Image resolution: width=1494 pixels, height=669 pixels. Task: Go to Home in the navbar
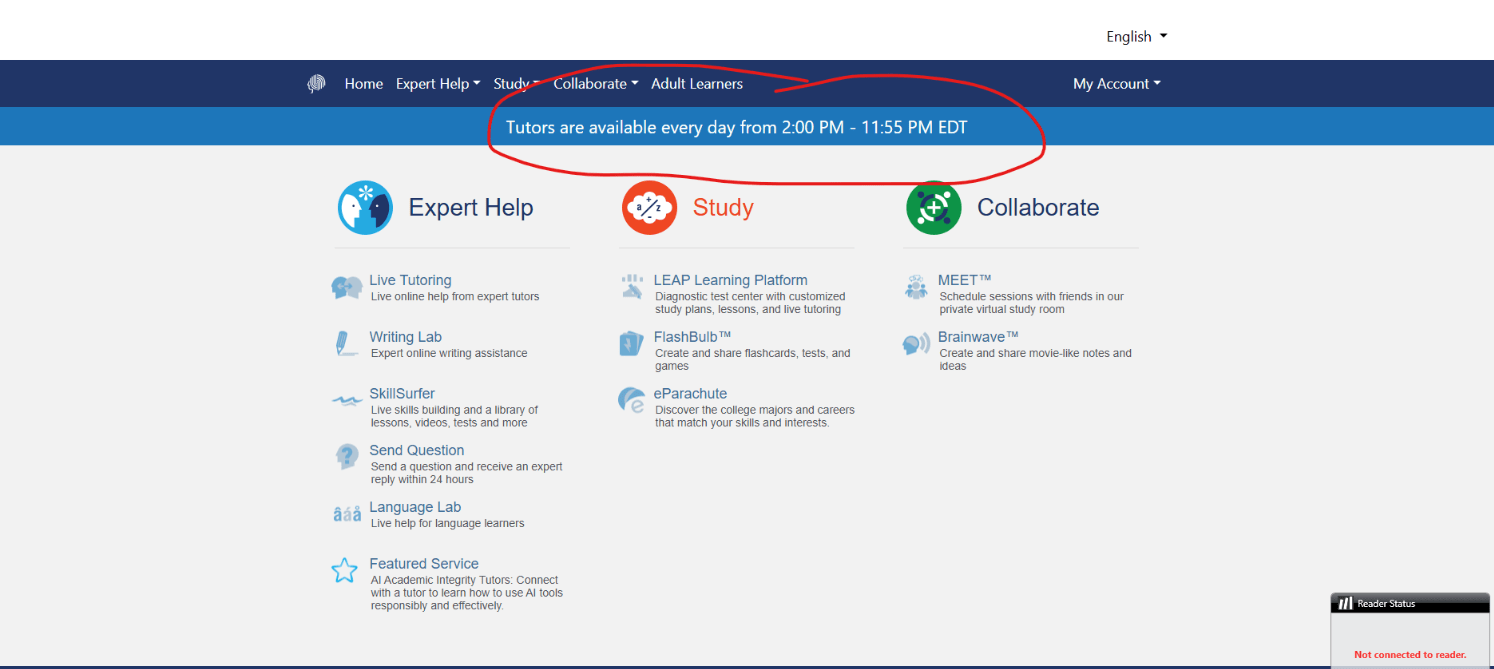tap(363, 84)
